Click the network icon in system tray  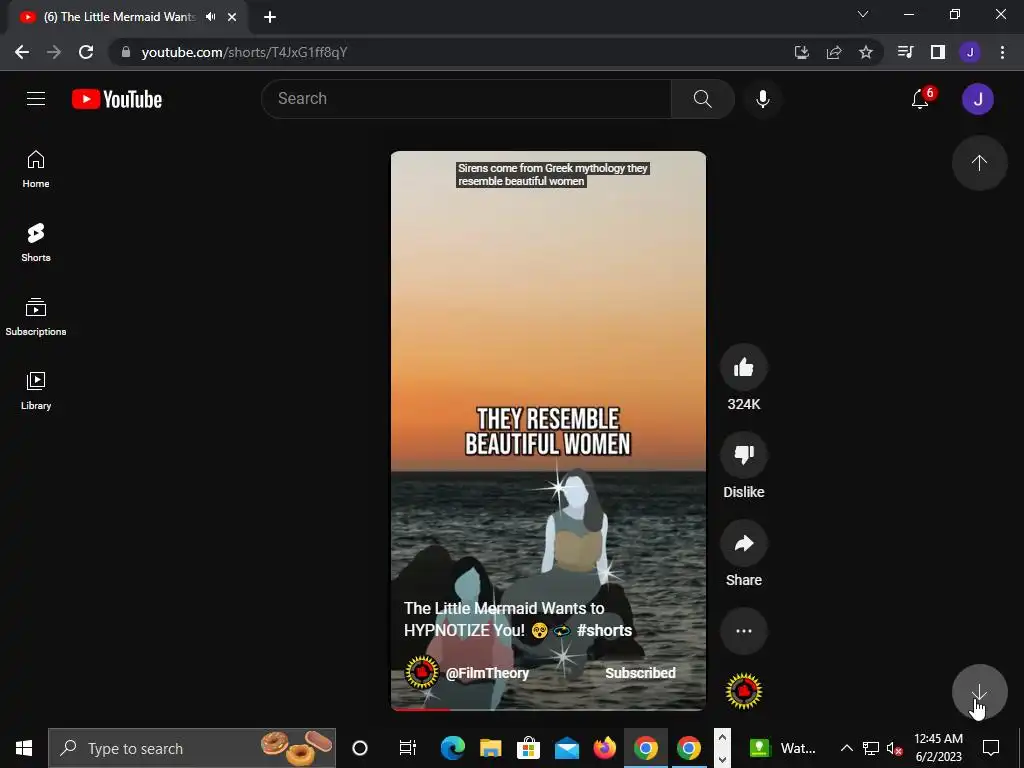coord(871,748)
